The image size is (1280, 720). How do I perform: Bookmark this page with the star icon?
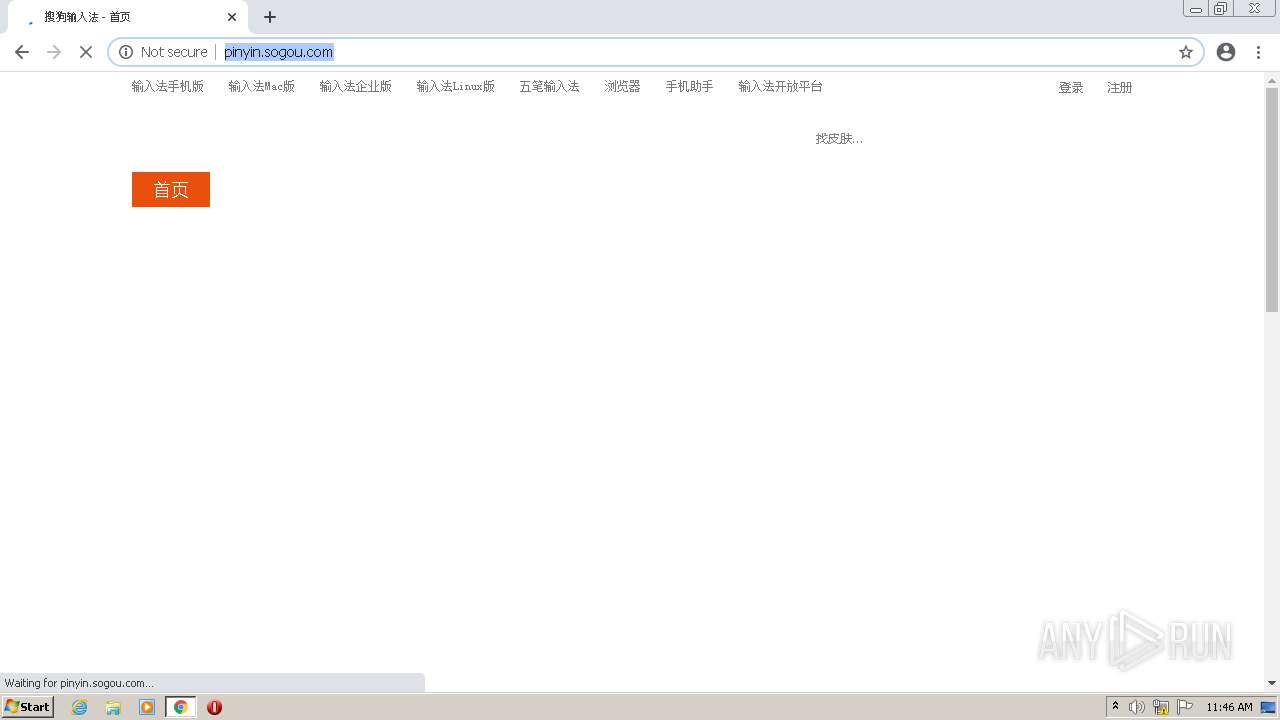1186,52
